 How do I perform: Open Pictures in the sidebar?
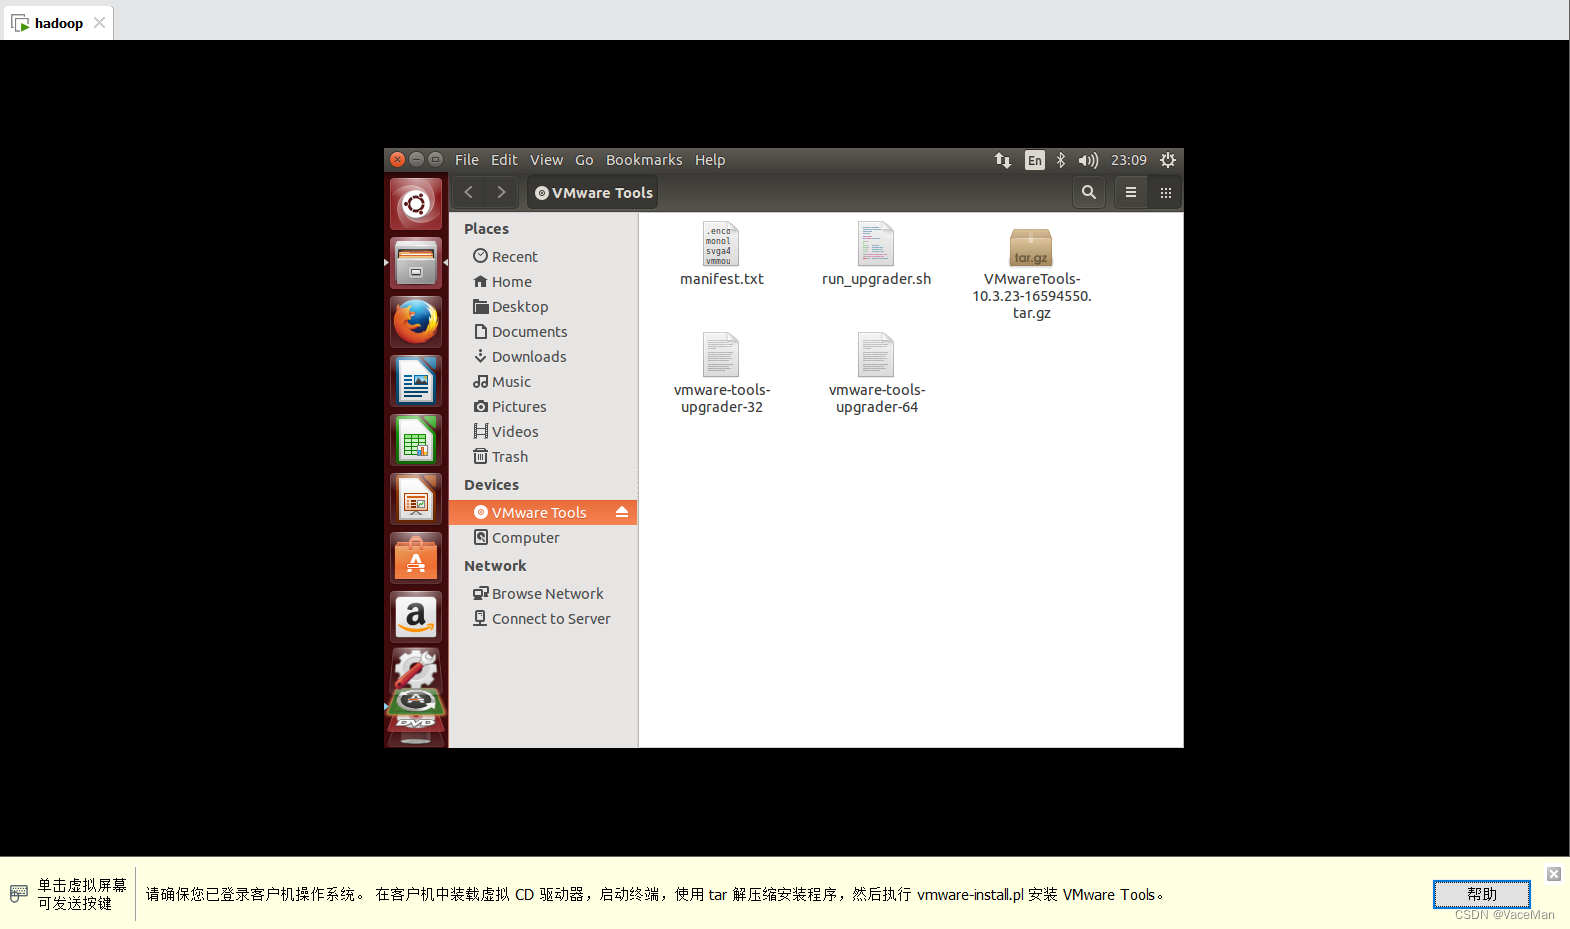(x=543, y=407)
